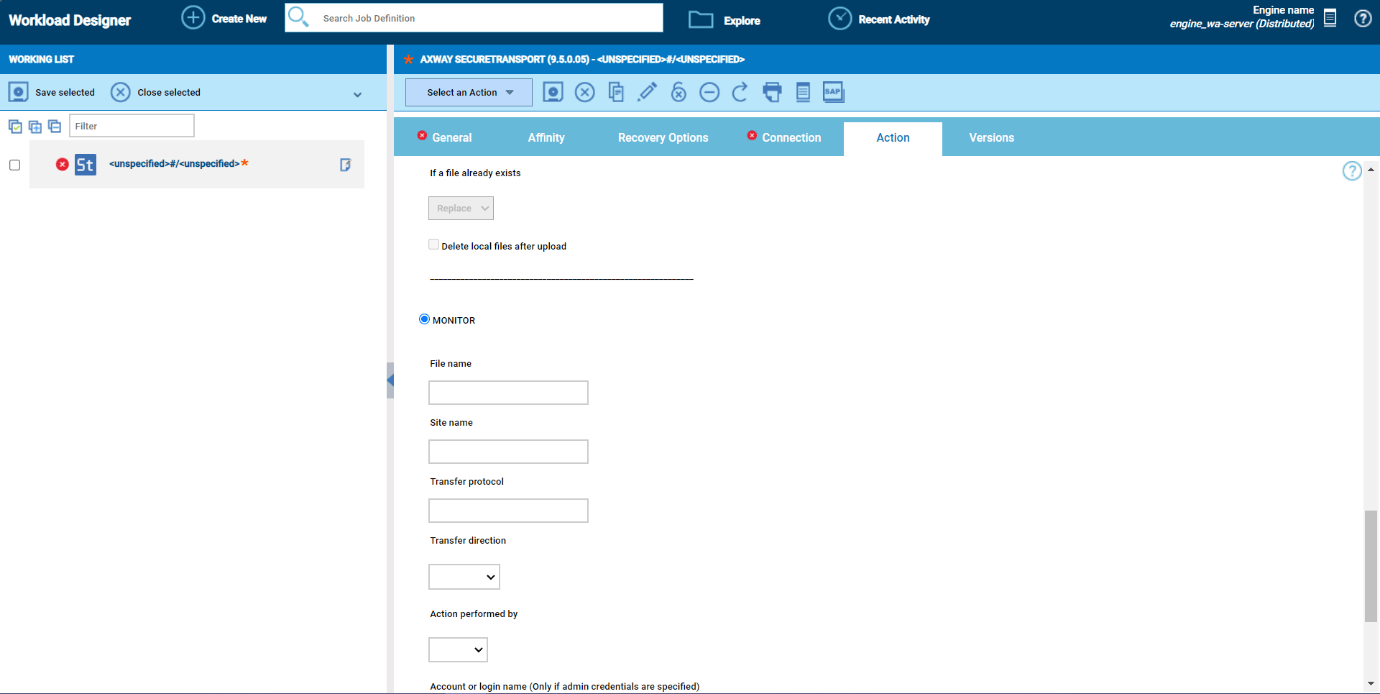This screenshot has width=1380, height=694.
Task: Open the Action performed by dropdown
Action: point(458,649)
